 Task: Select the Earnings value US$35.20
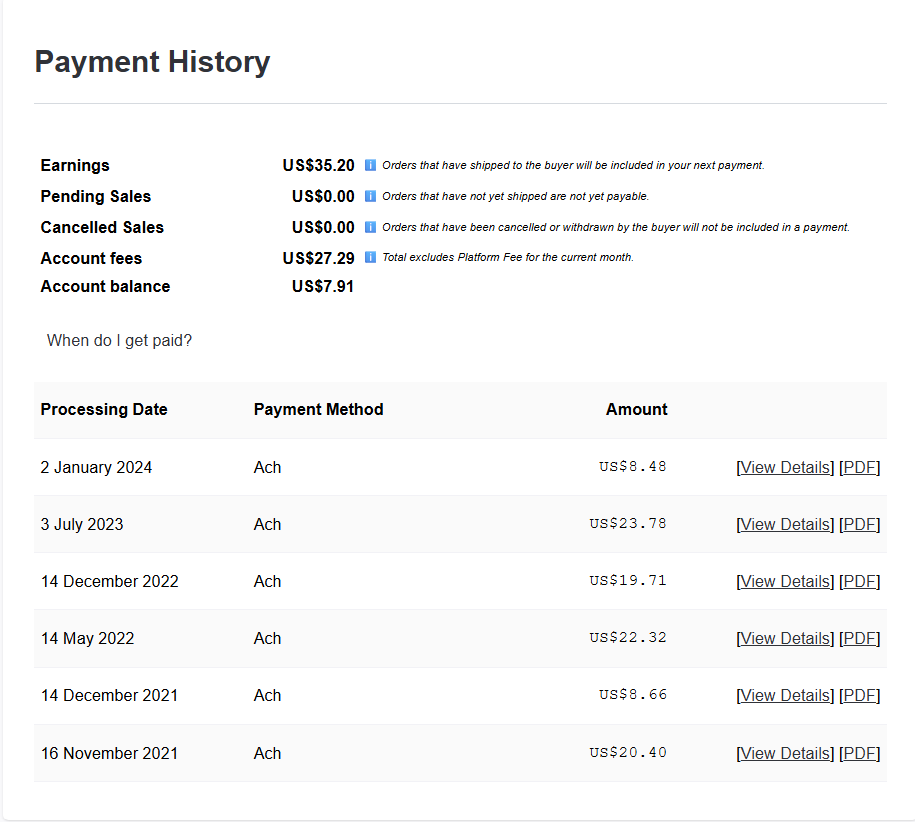(x=319, y=166)
